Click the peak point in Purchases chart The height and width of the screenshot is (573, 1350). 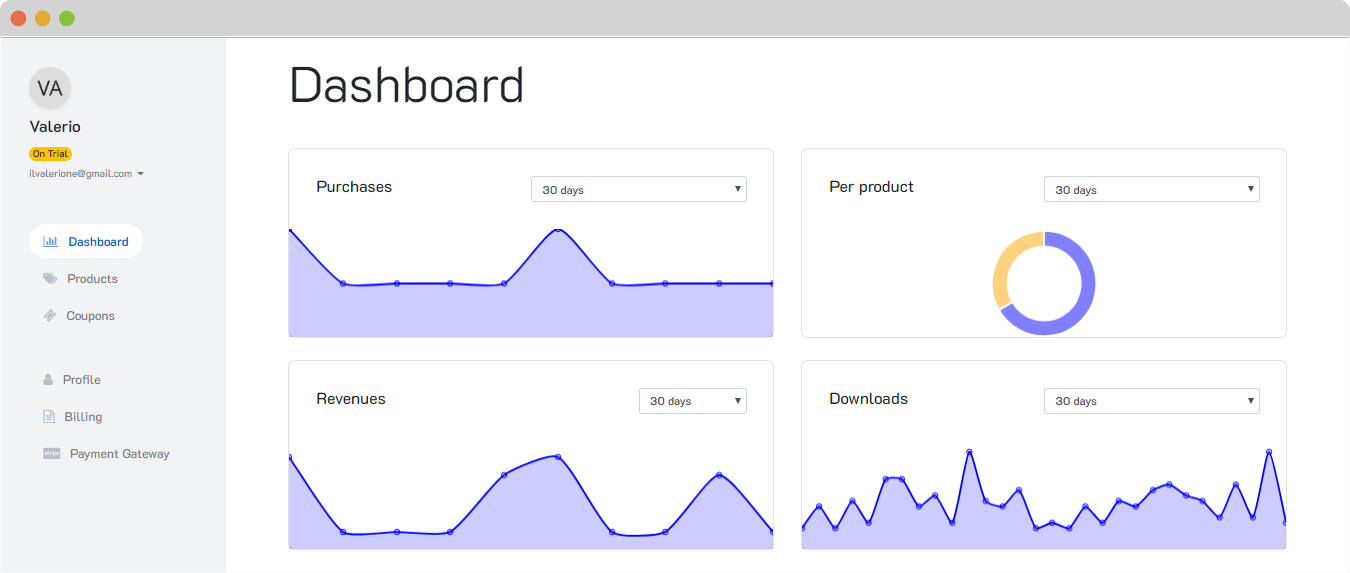[x=558, y=230]
